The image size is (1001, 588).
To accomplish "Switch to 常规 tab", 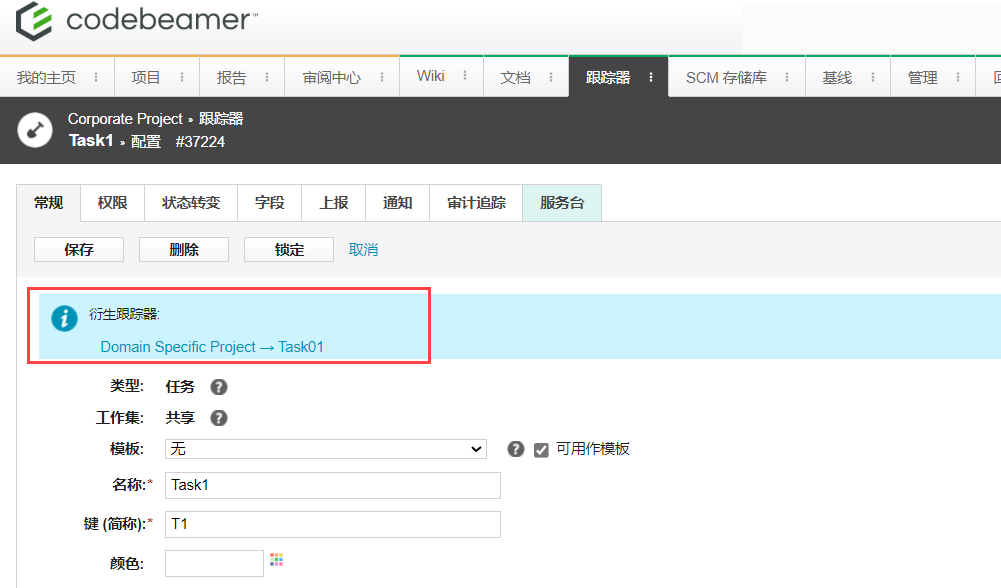I will 49,203.
